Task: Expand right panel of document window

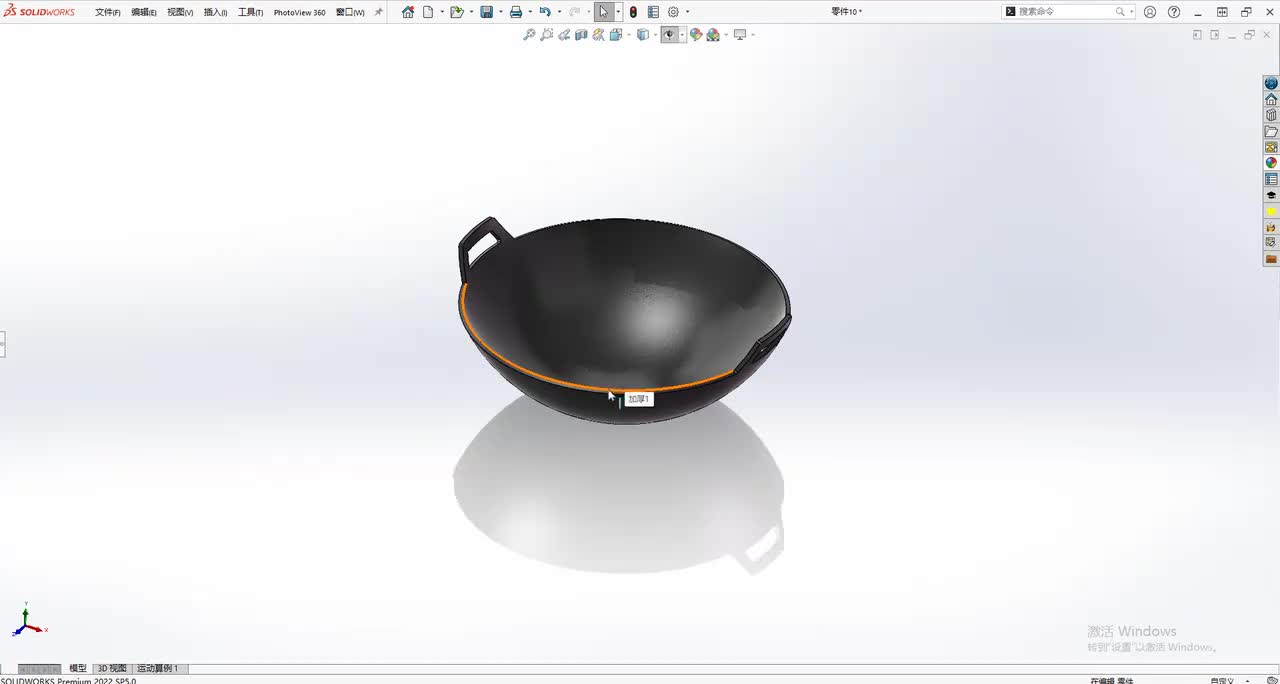Action: (1215, 35)
